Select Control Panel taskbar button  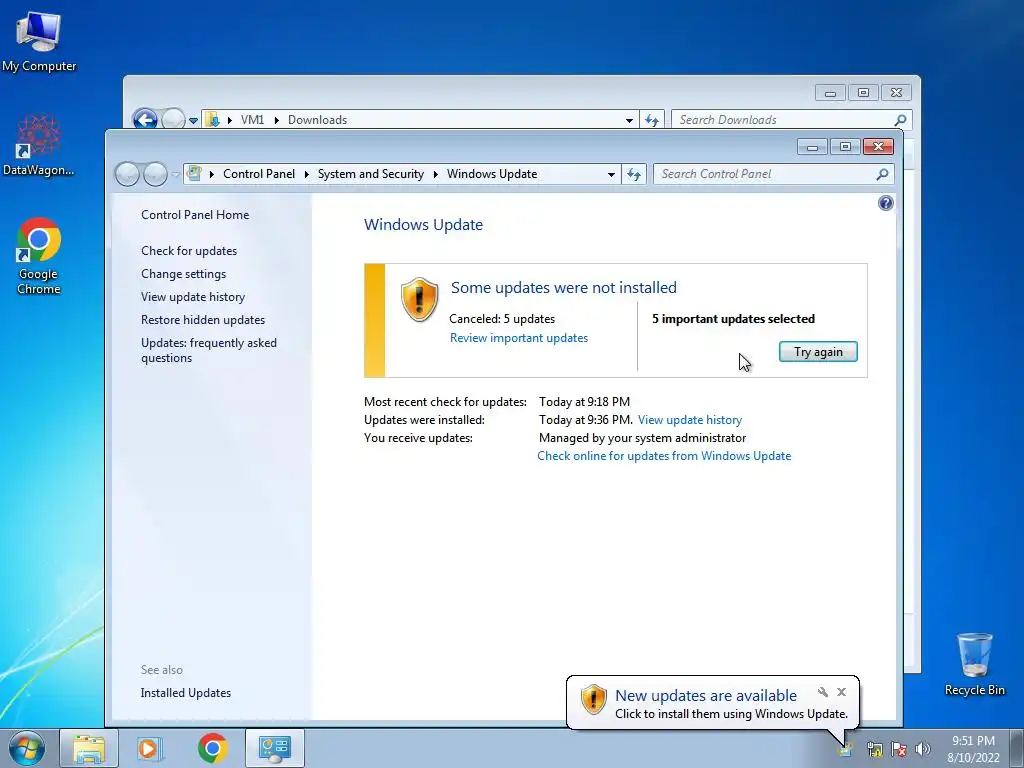(x=275, y=748)
